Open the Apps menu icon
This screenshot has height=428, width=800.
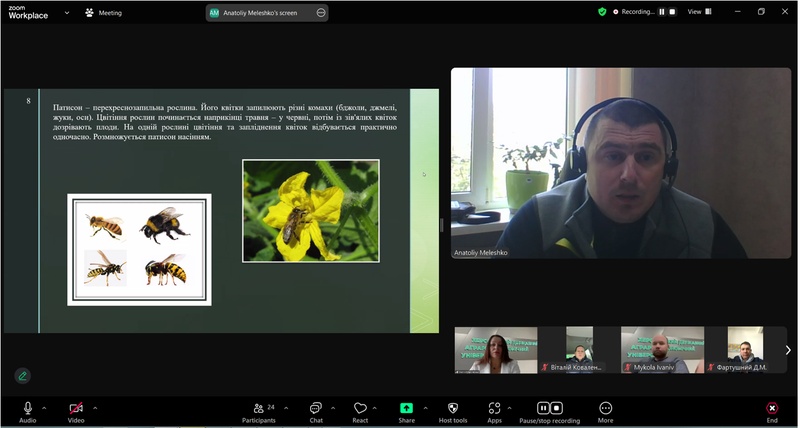click(494, 409)
